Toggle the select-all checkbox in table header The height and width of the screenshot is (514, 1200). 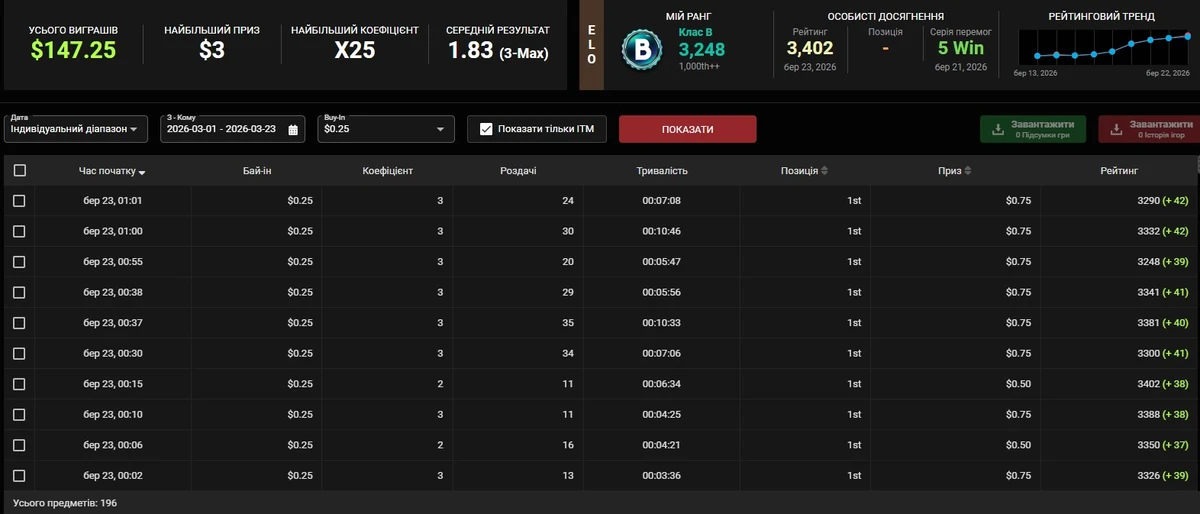tap(19, 171)
